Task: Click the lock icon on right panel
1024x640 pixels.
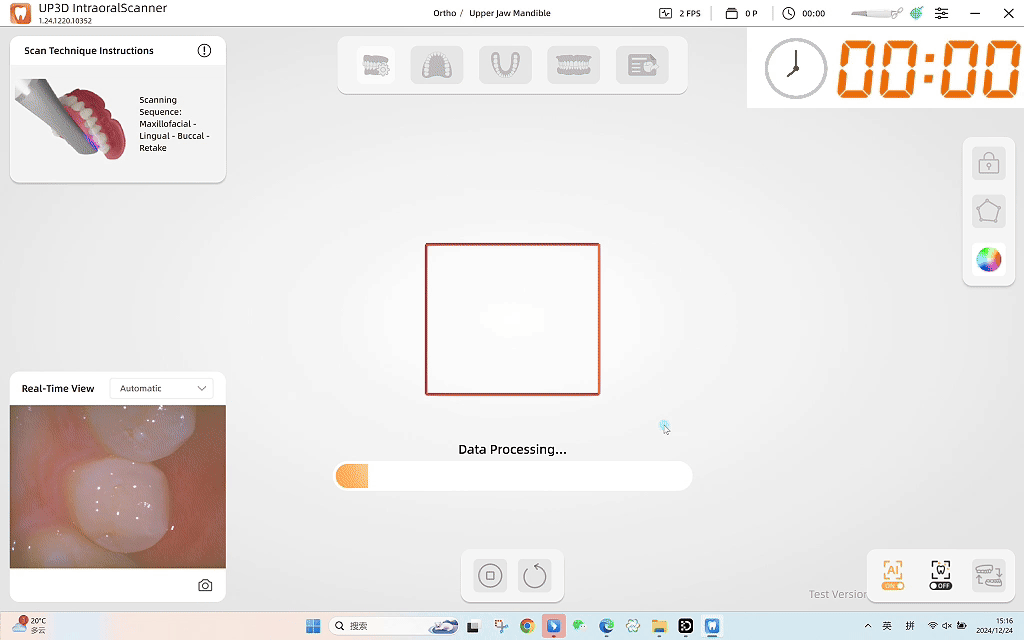Action: coord(988,163)
